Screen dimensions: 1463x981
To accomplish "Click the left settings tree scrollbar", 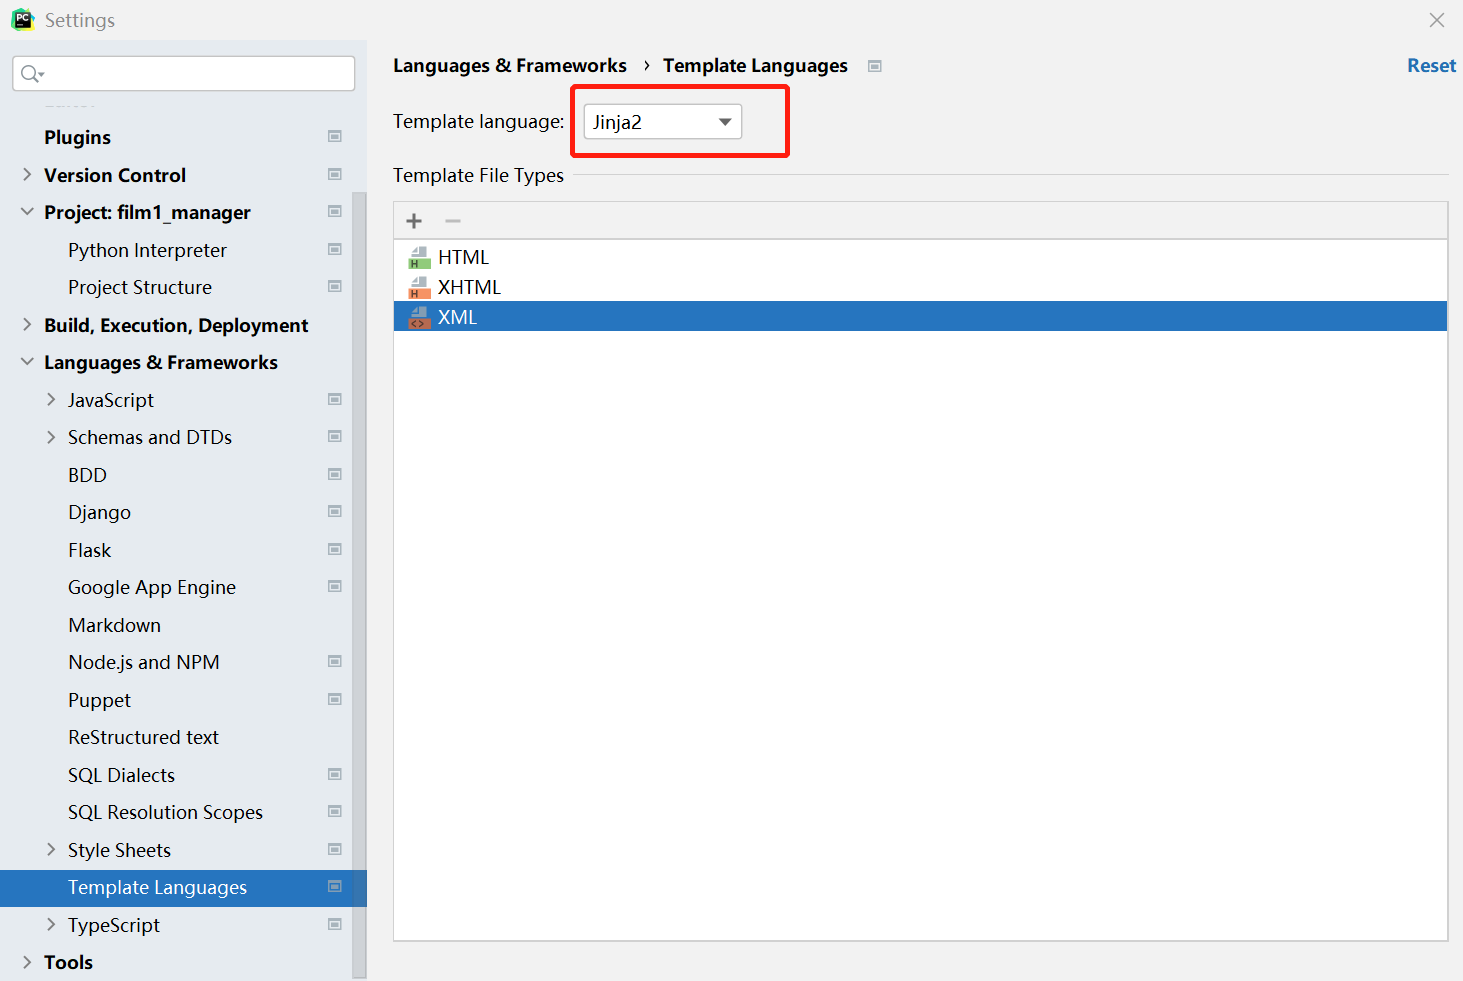I will point(359,585).
